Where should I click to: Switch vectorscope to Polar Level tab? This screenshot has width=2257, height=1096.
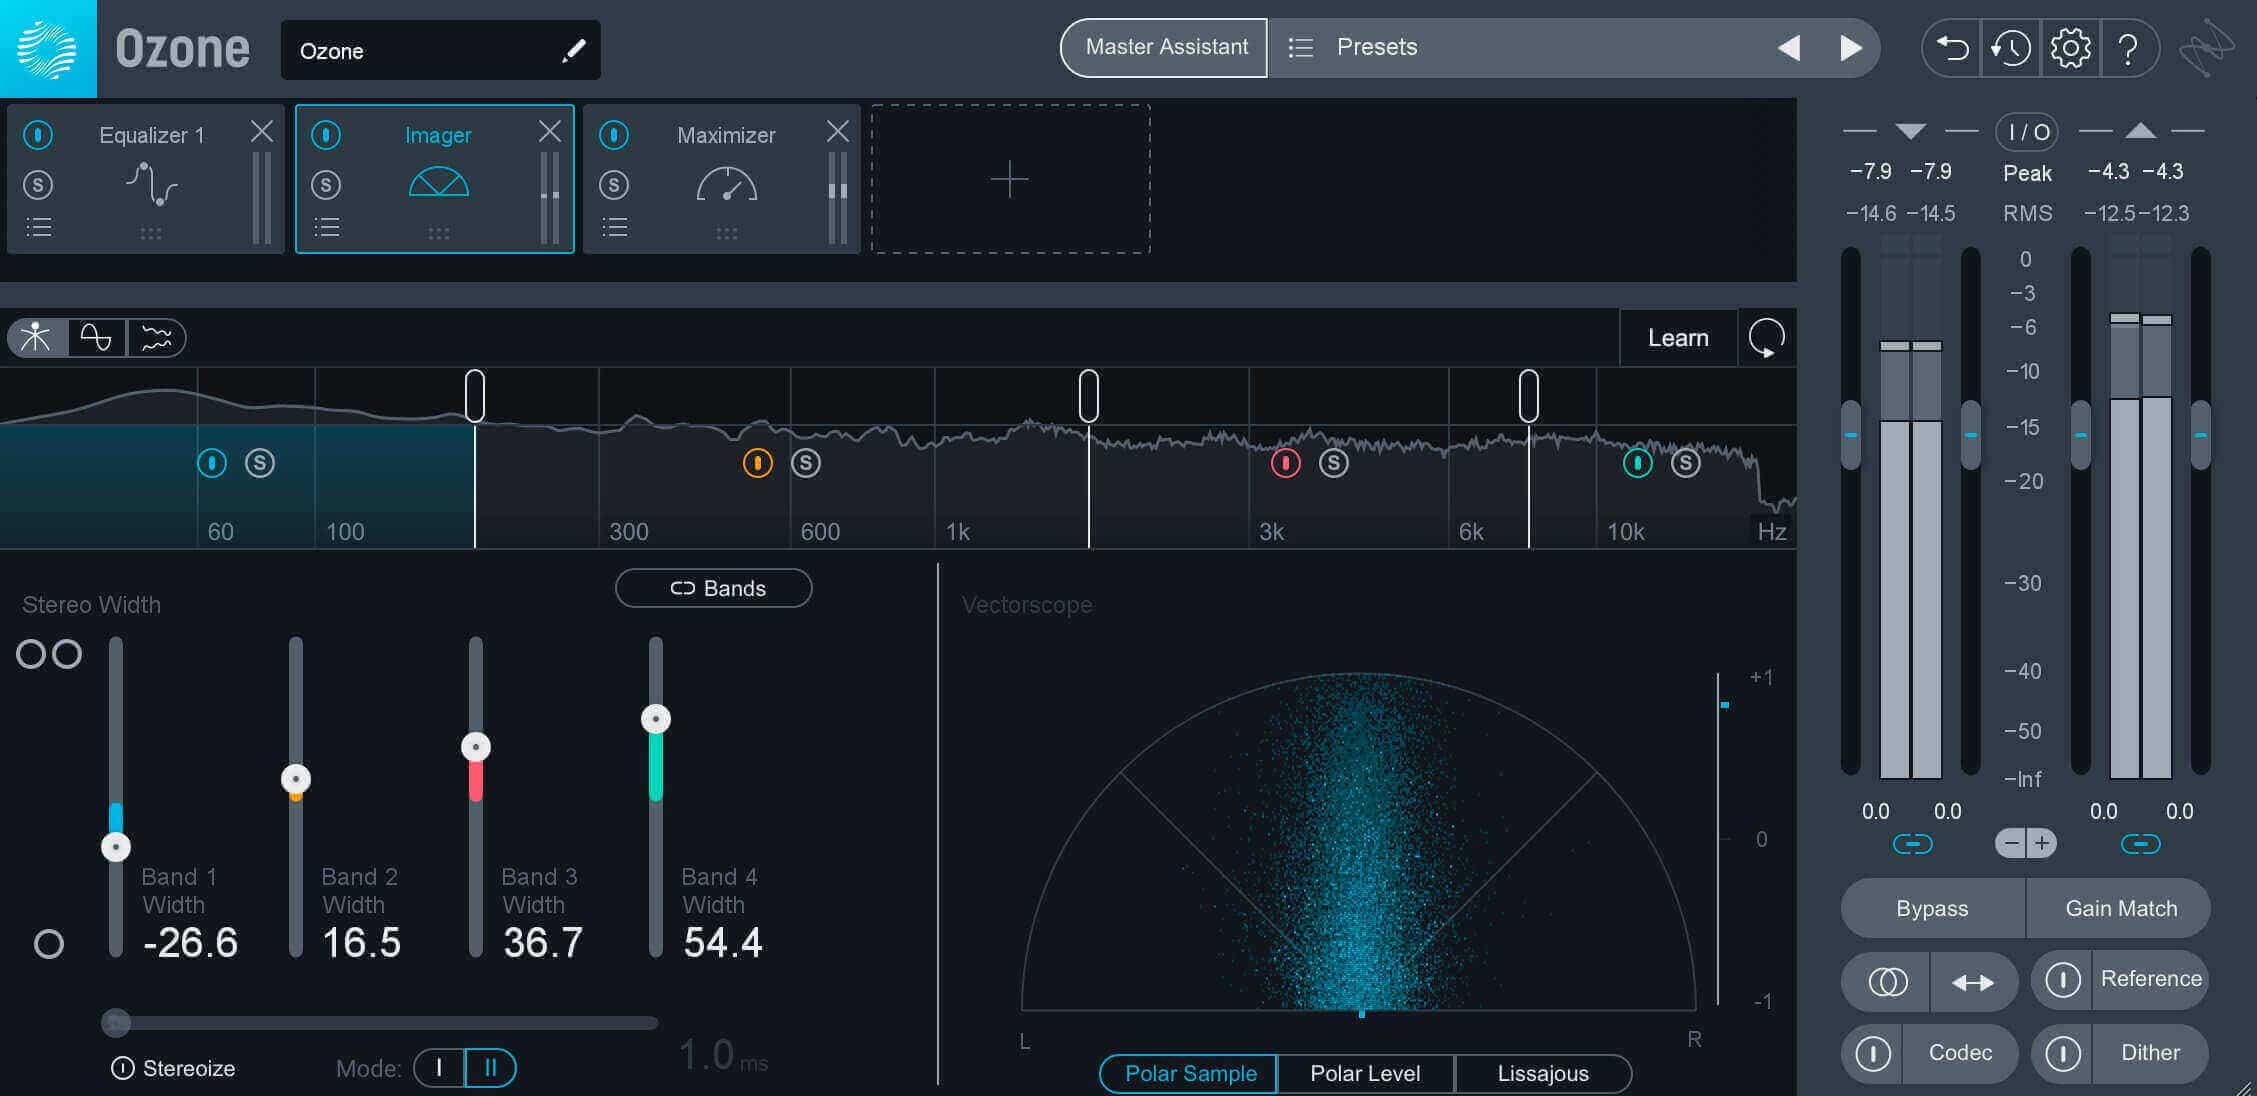click(1365, 1073)
